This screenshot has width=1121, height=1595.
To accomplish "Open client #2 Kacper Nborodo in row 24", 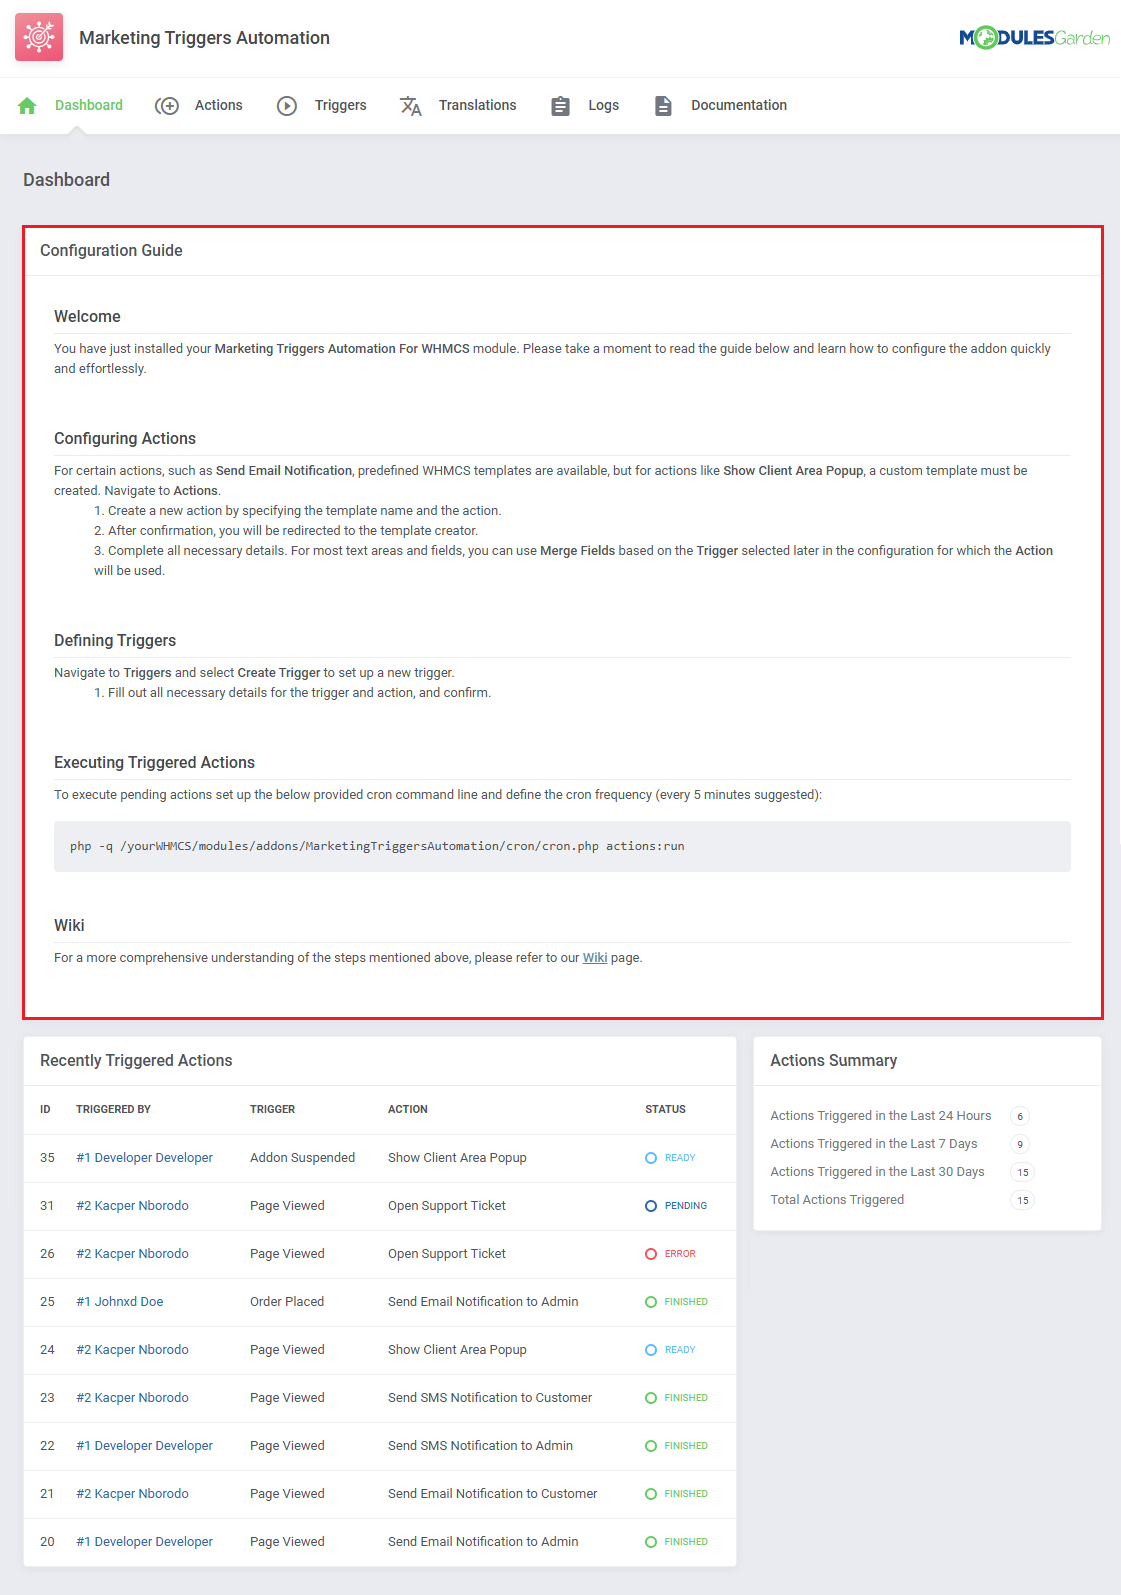I will coord(132,1349).
